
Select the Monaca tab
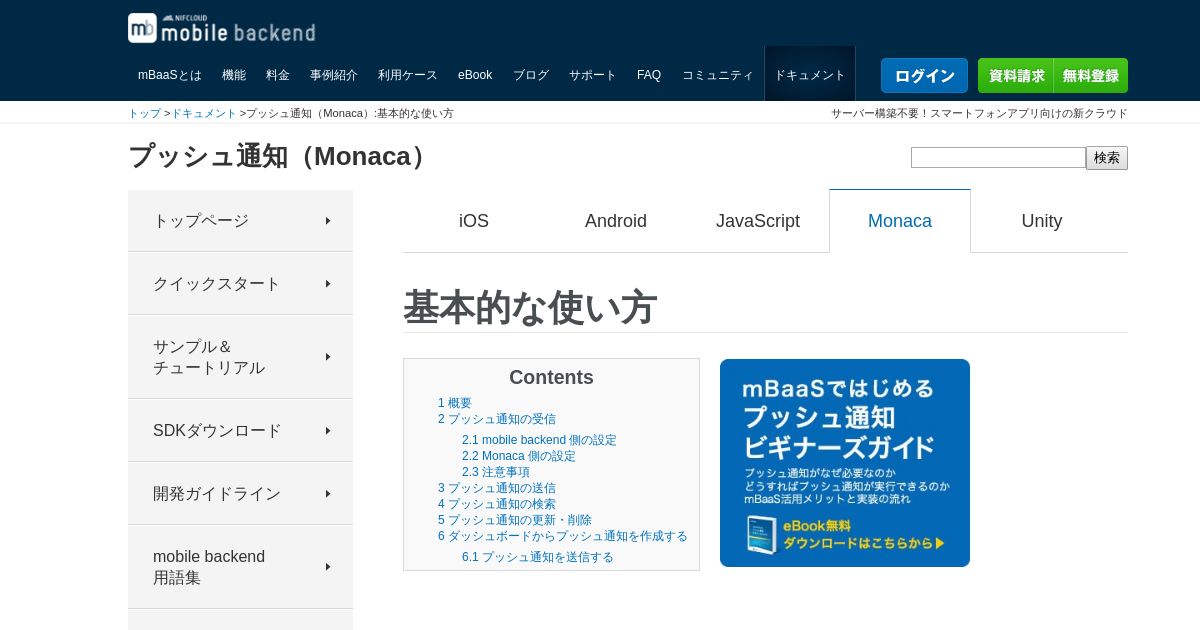(x=900, y=221)
